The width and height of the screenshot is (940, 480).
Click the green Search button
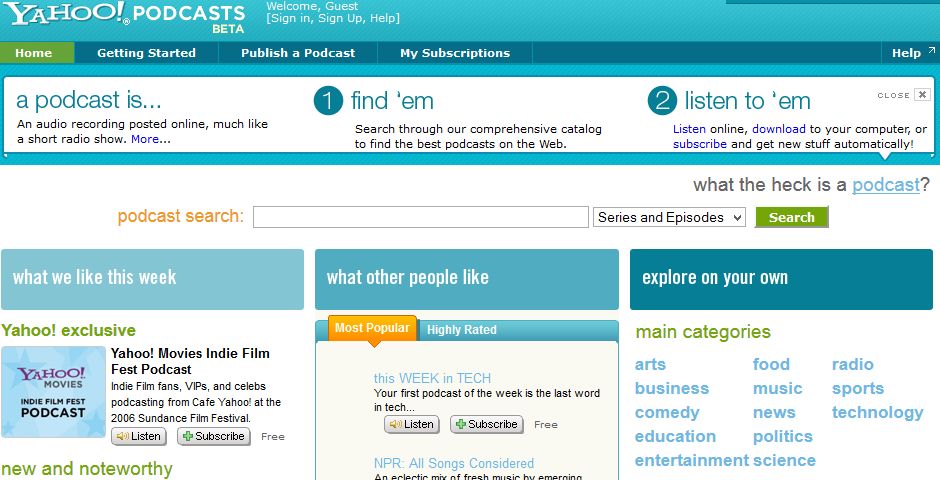click(791, 217)
